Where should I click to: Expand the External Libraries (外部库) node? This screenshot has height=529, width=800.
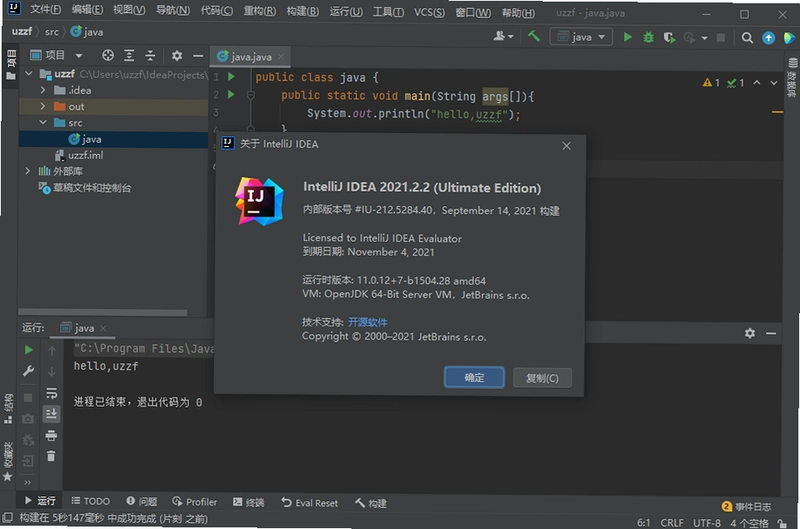point(28,171)
